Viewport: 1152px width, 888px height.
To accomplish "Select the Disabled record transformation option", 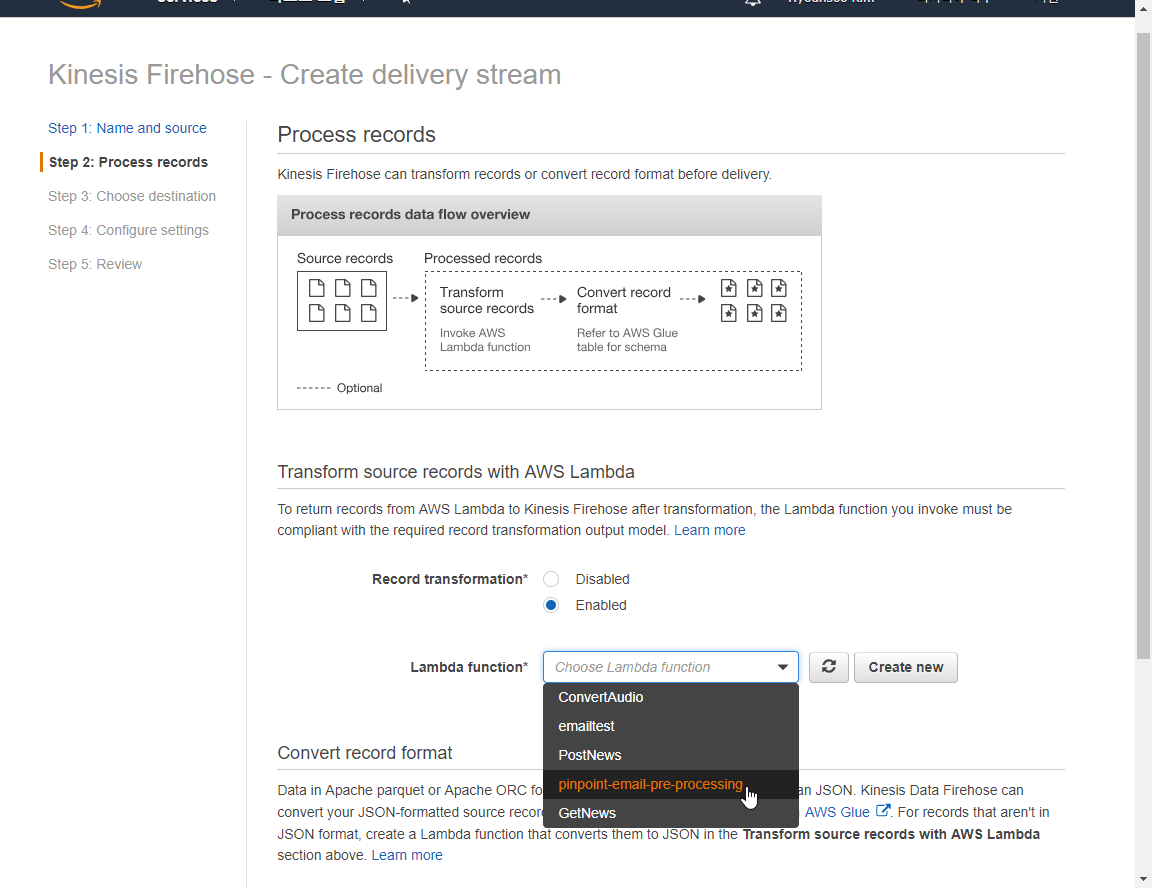I will 551,579.
